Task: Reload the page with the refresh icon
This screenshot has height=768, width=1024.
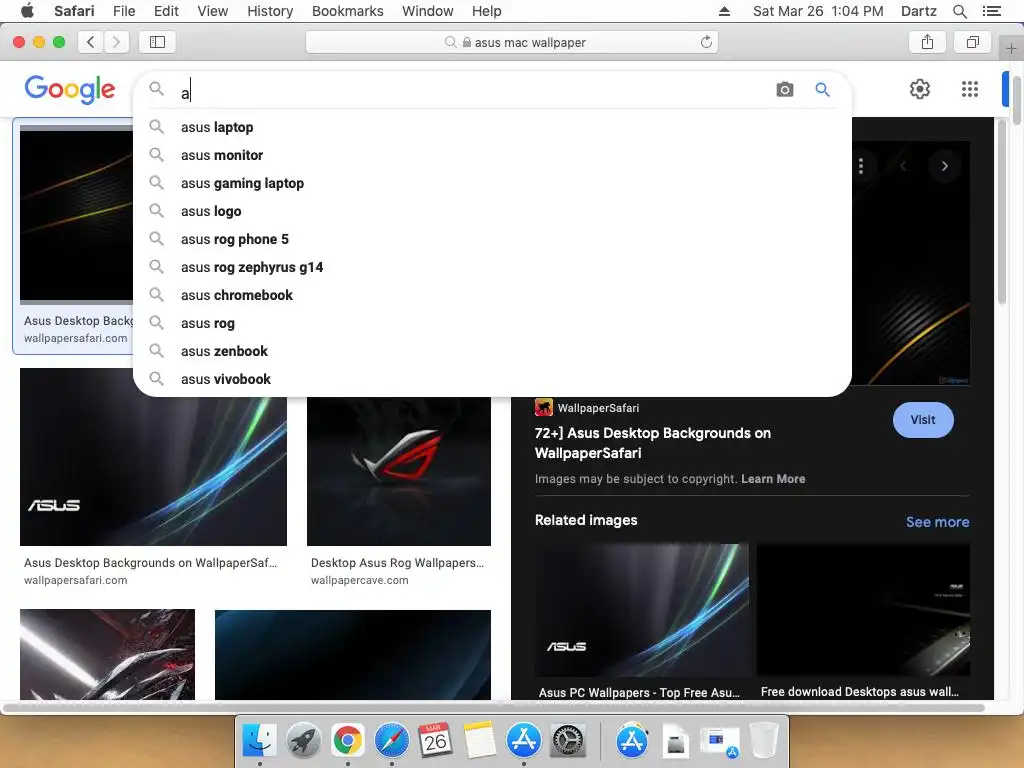Action: 706,42
